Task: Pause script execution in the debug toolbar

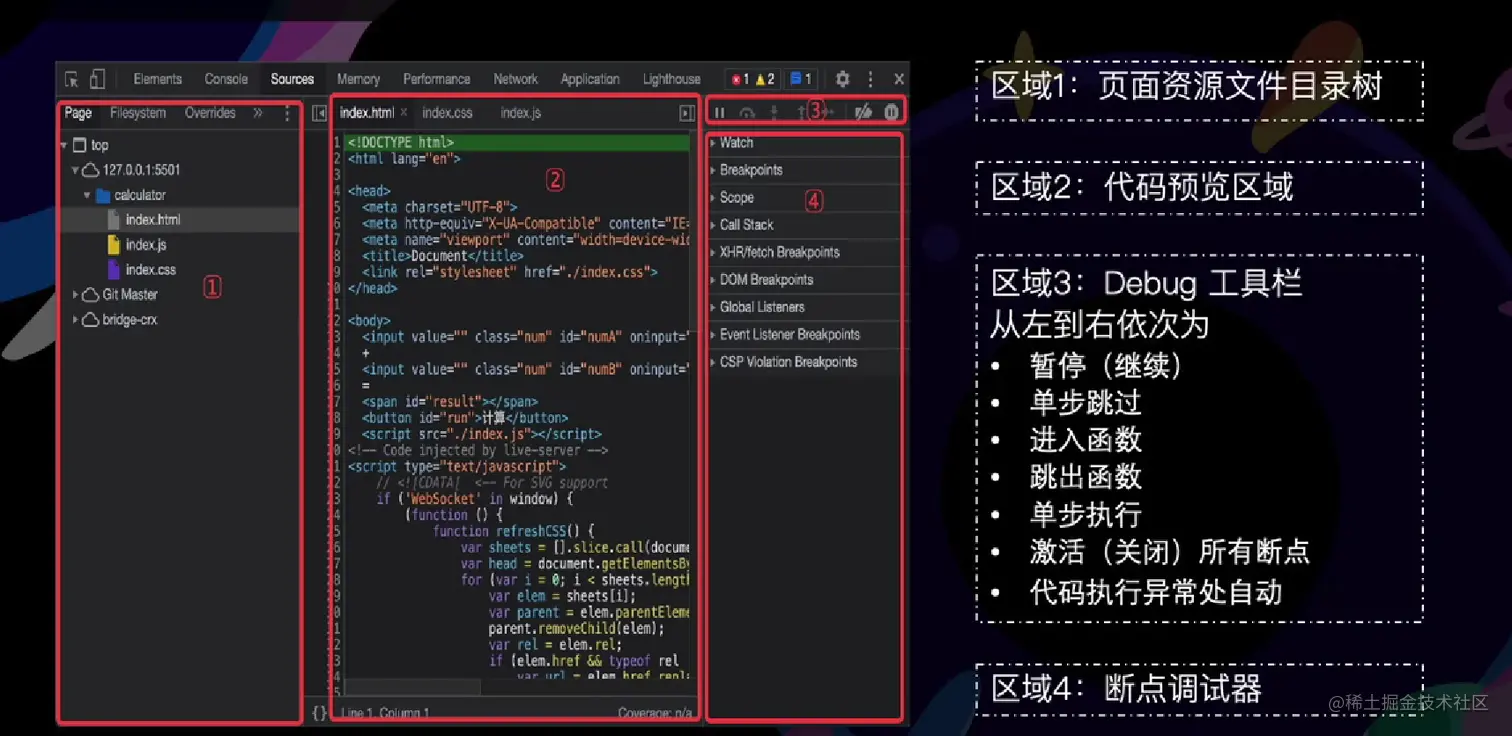Action: [x=719, y=113]
